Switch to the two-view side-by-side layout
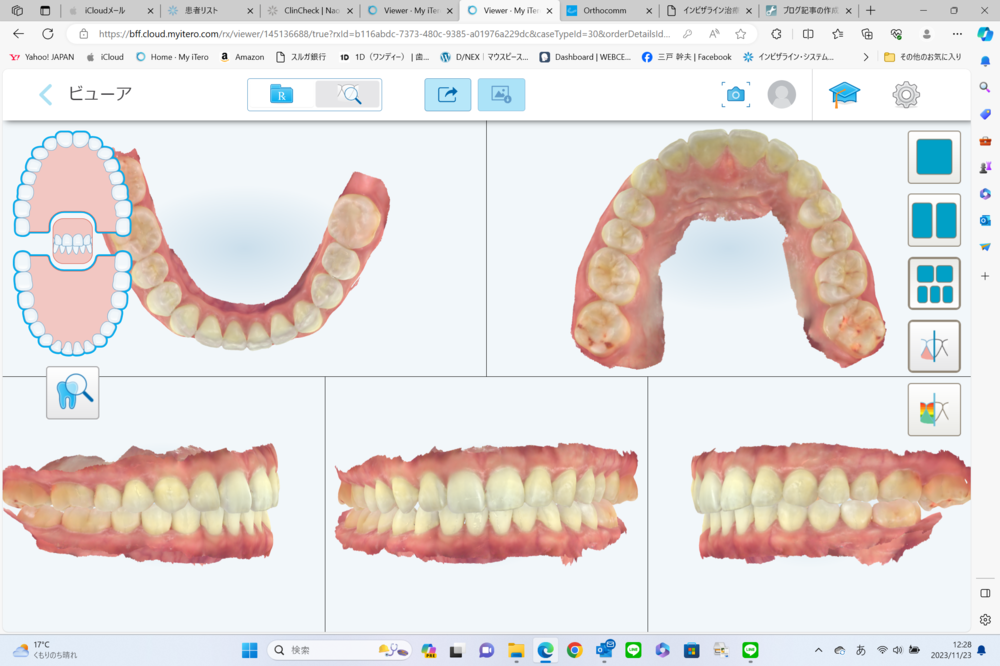The height and width of the screenshot is (666, 1000). pos(934,221)
